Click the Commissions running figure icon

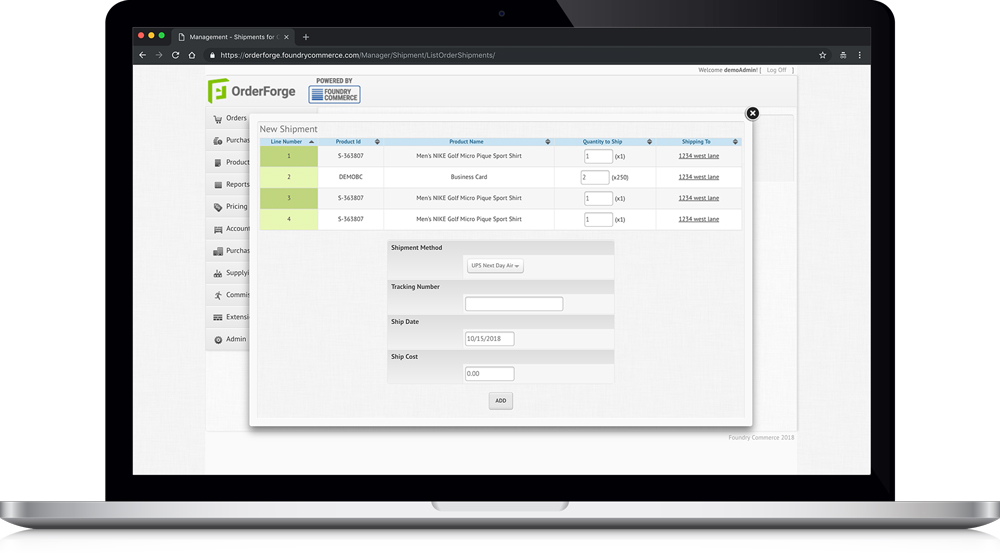(217, 296)
